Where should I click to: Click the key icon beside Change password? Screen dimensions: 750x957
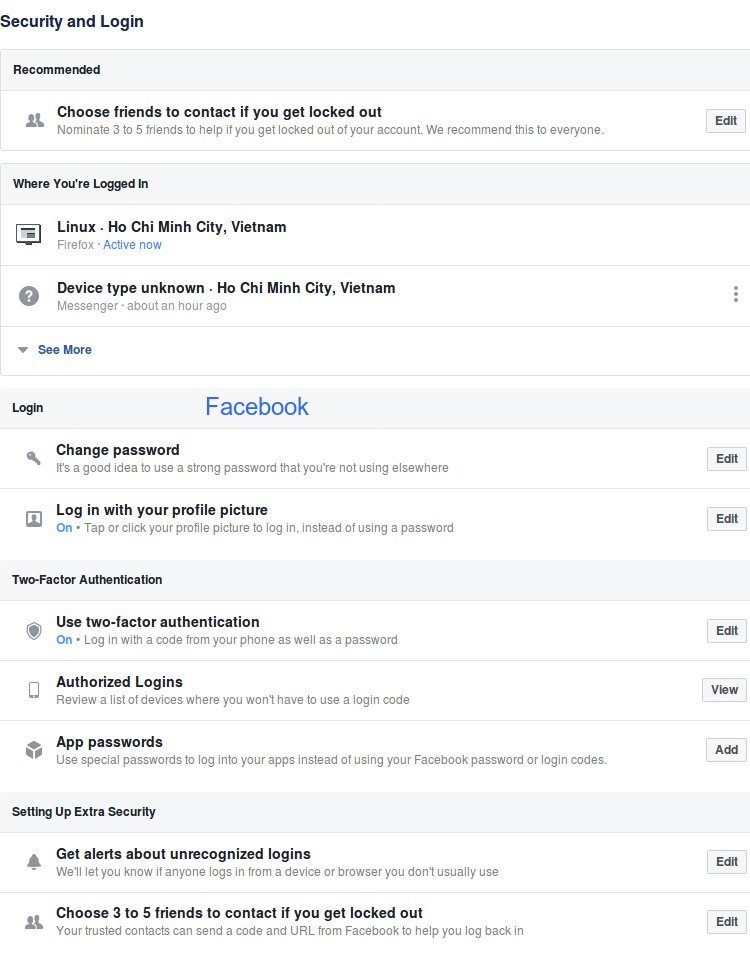coord(34,458)
